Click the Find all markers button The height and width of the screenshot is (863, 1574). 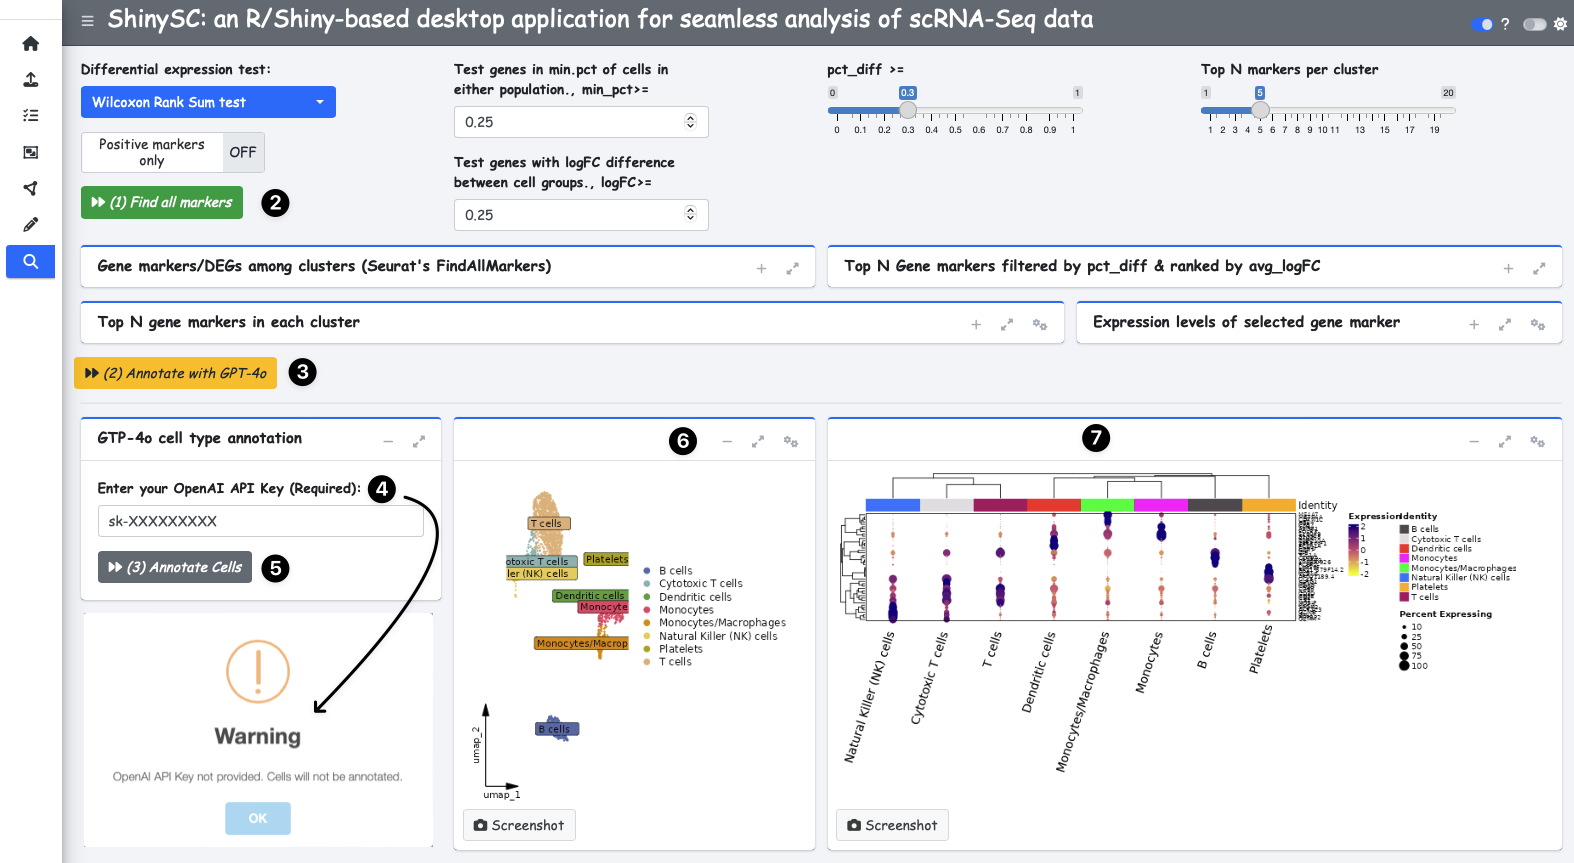click(162, 202)
